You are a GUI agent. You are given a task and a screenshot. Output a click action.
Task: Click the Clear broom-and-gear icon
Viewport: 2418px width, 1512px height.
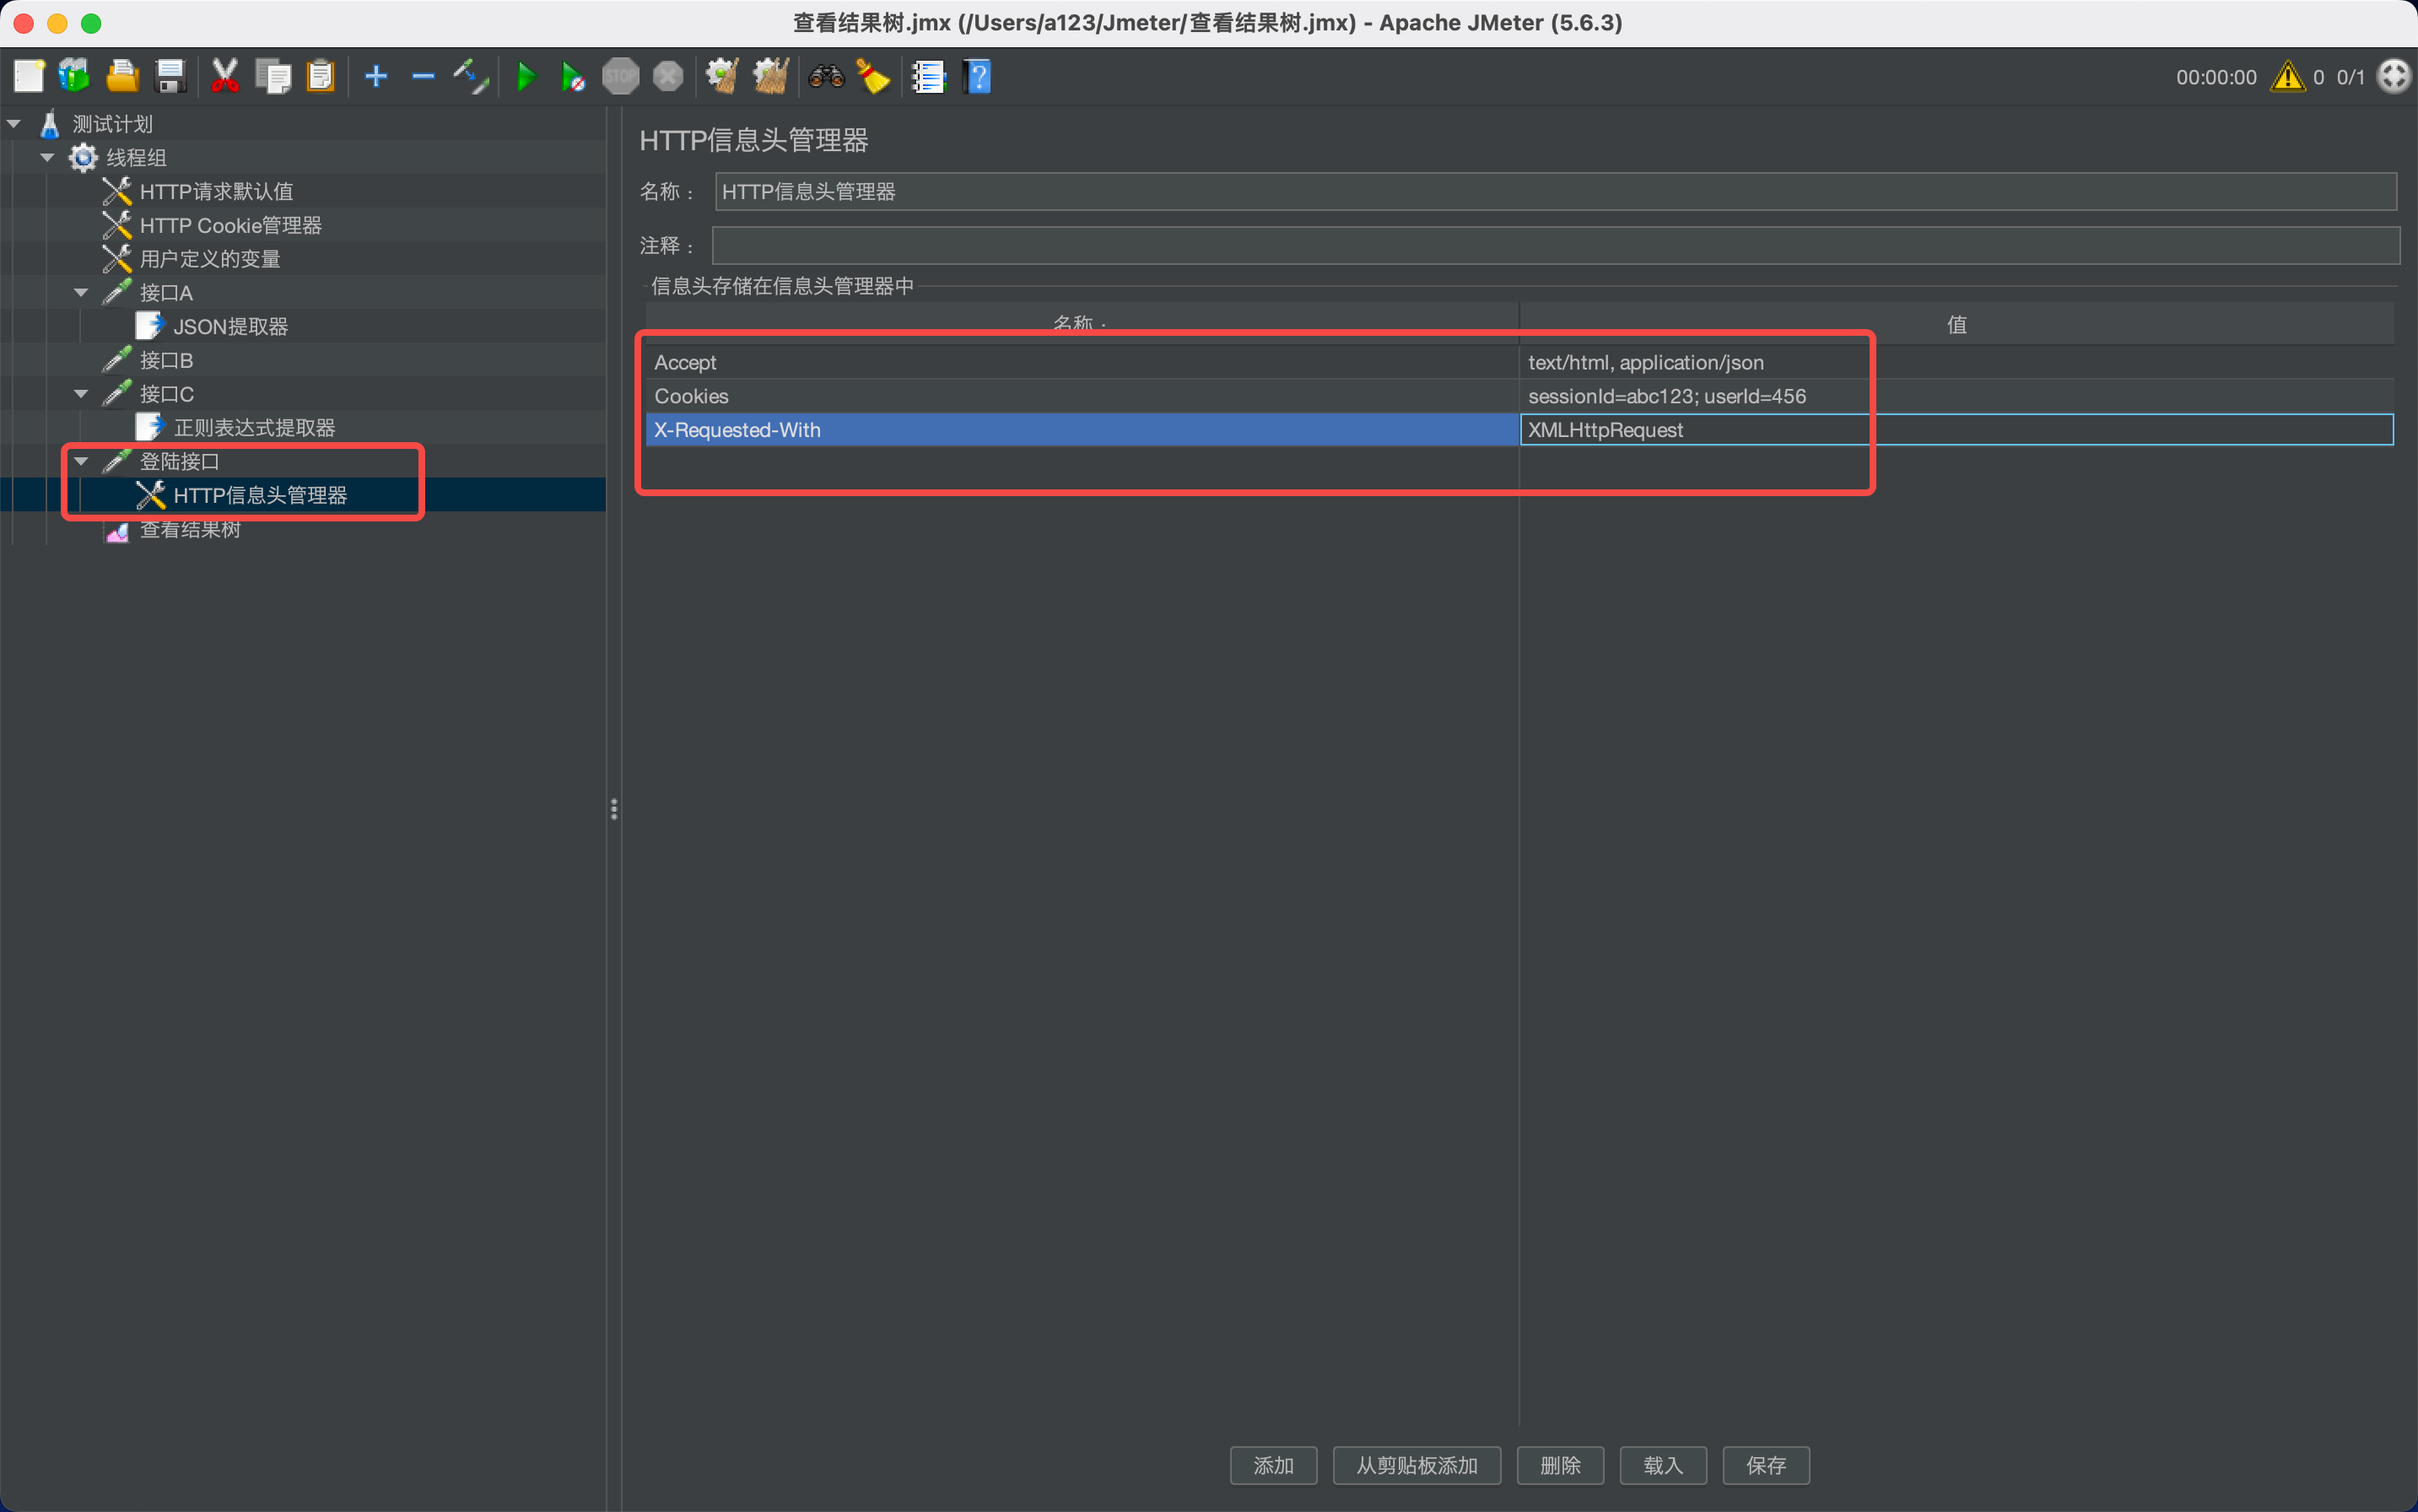722,77
